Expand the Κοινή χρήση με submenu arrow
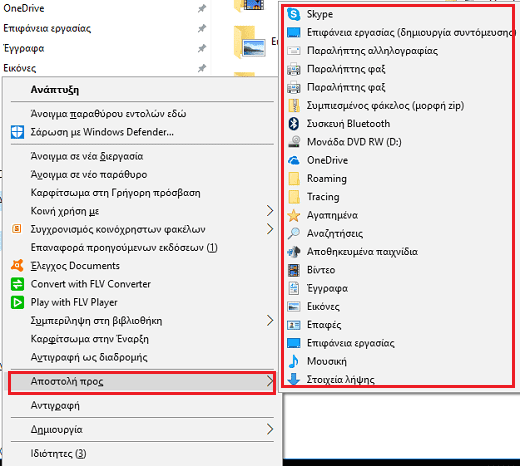520x466 pixels. pyautogui.click(x=270, y=211)
